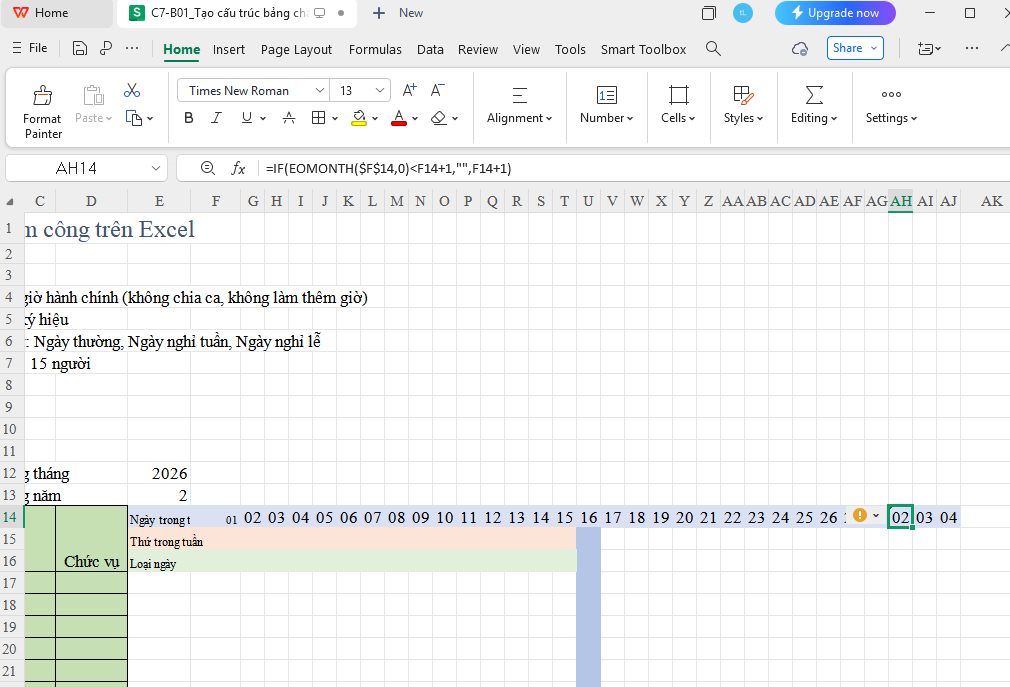
Task: Click inside the formula bar input
Action: [600, 168]
